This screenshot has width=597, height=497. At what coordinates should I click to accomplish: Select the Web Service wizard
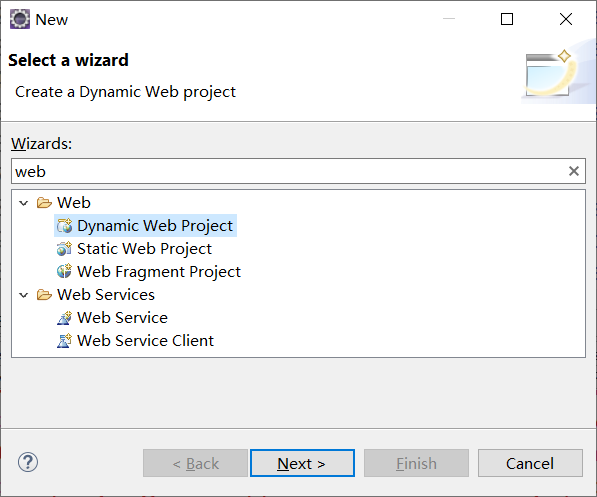[x=122, y=318]
